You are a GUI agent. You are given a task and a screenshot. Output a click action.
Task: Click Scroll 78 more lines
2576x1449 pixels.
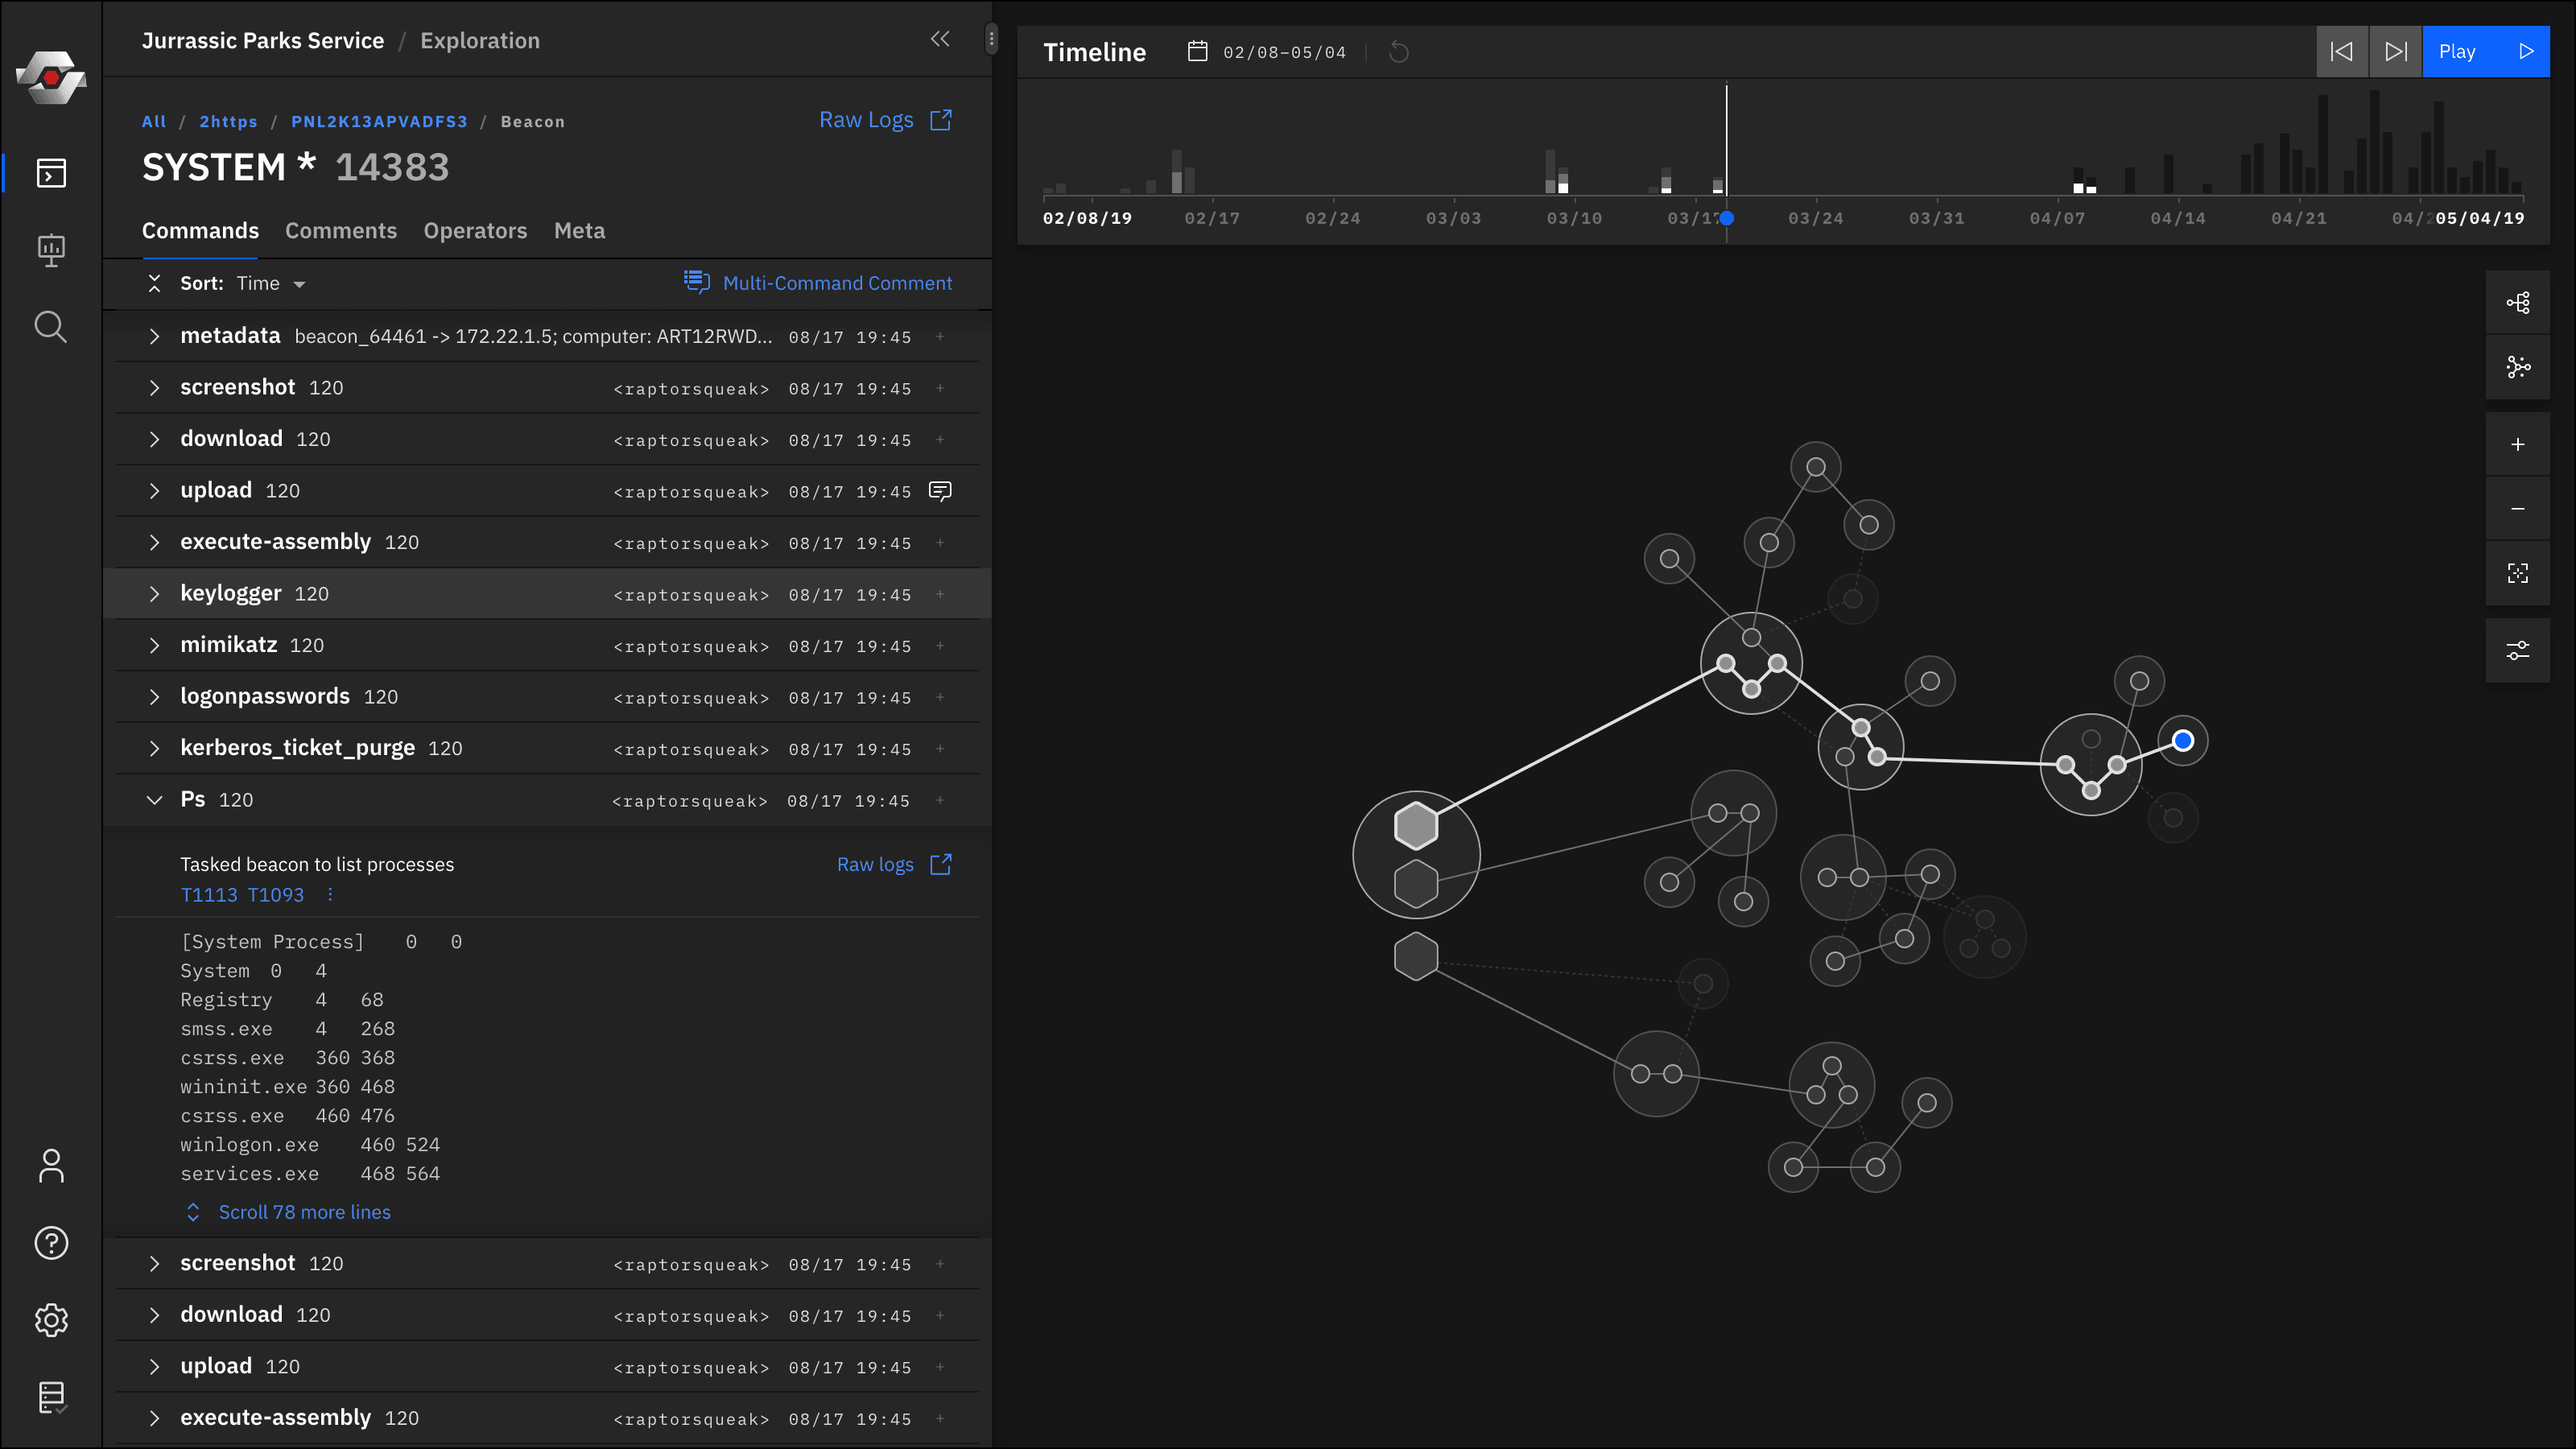point(289,1212)
